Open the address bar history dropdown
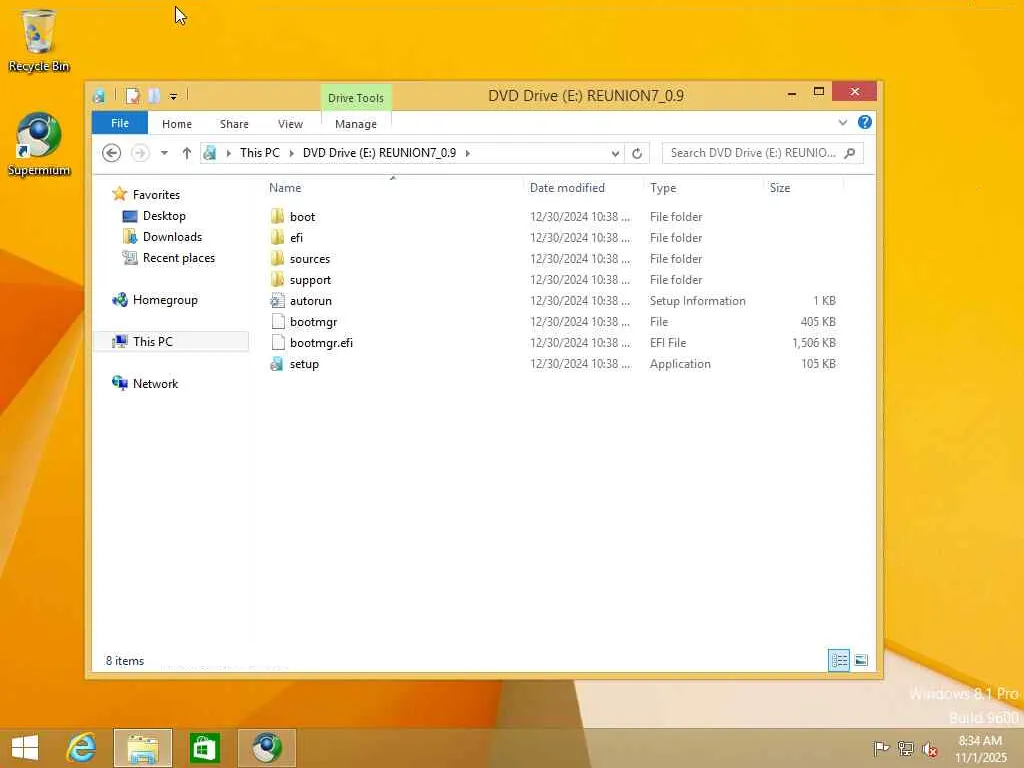Screen dimensions: 1024x768 pos(615,153)
